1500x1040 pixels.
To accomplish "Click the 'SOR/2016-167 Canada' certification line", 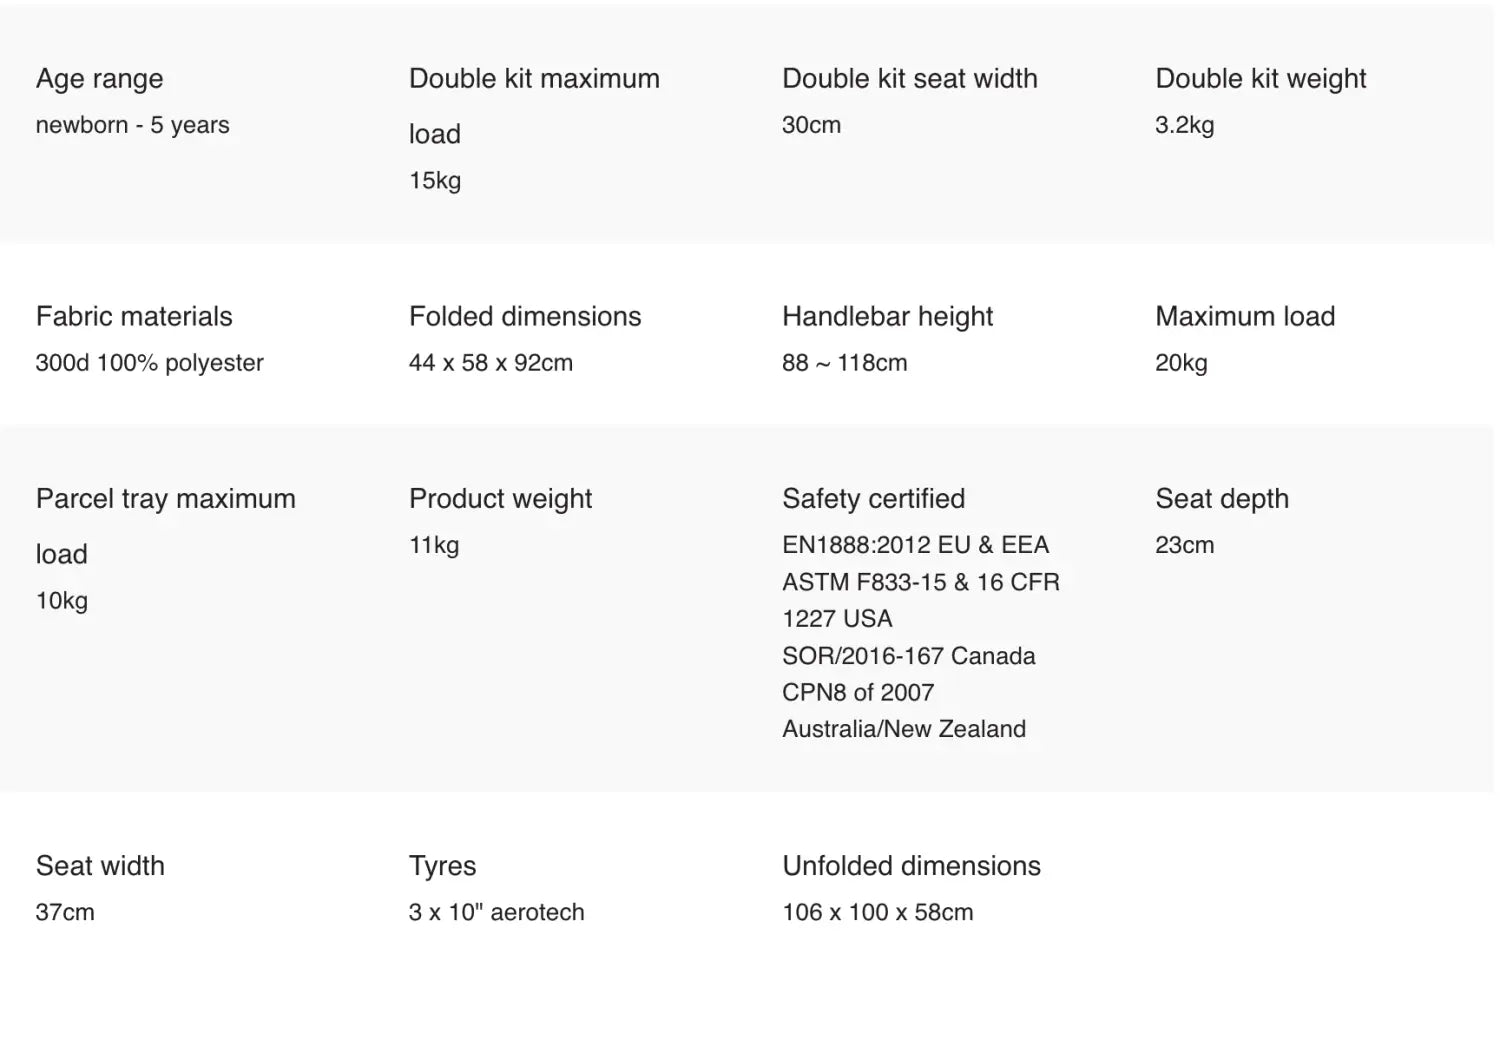I will click(x=908, y=656).
